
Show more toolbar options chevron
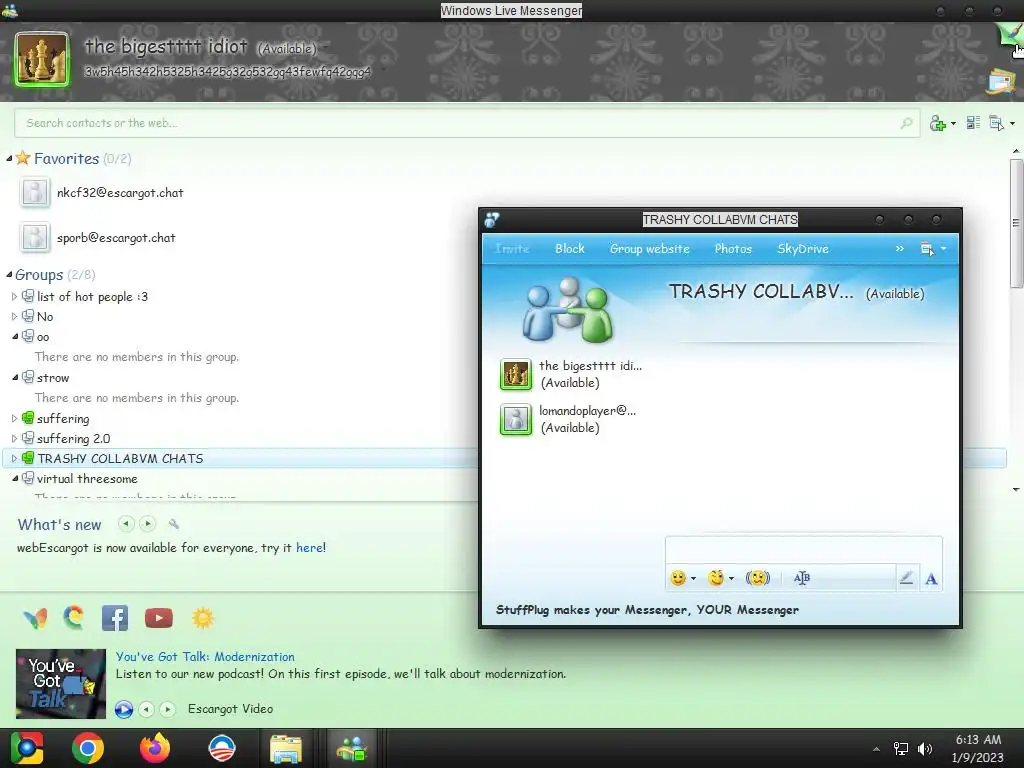click(900, 249)
